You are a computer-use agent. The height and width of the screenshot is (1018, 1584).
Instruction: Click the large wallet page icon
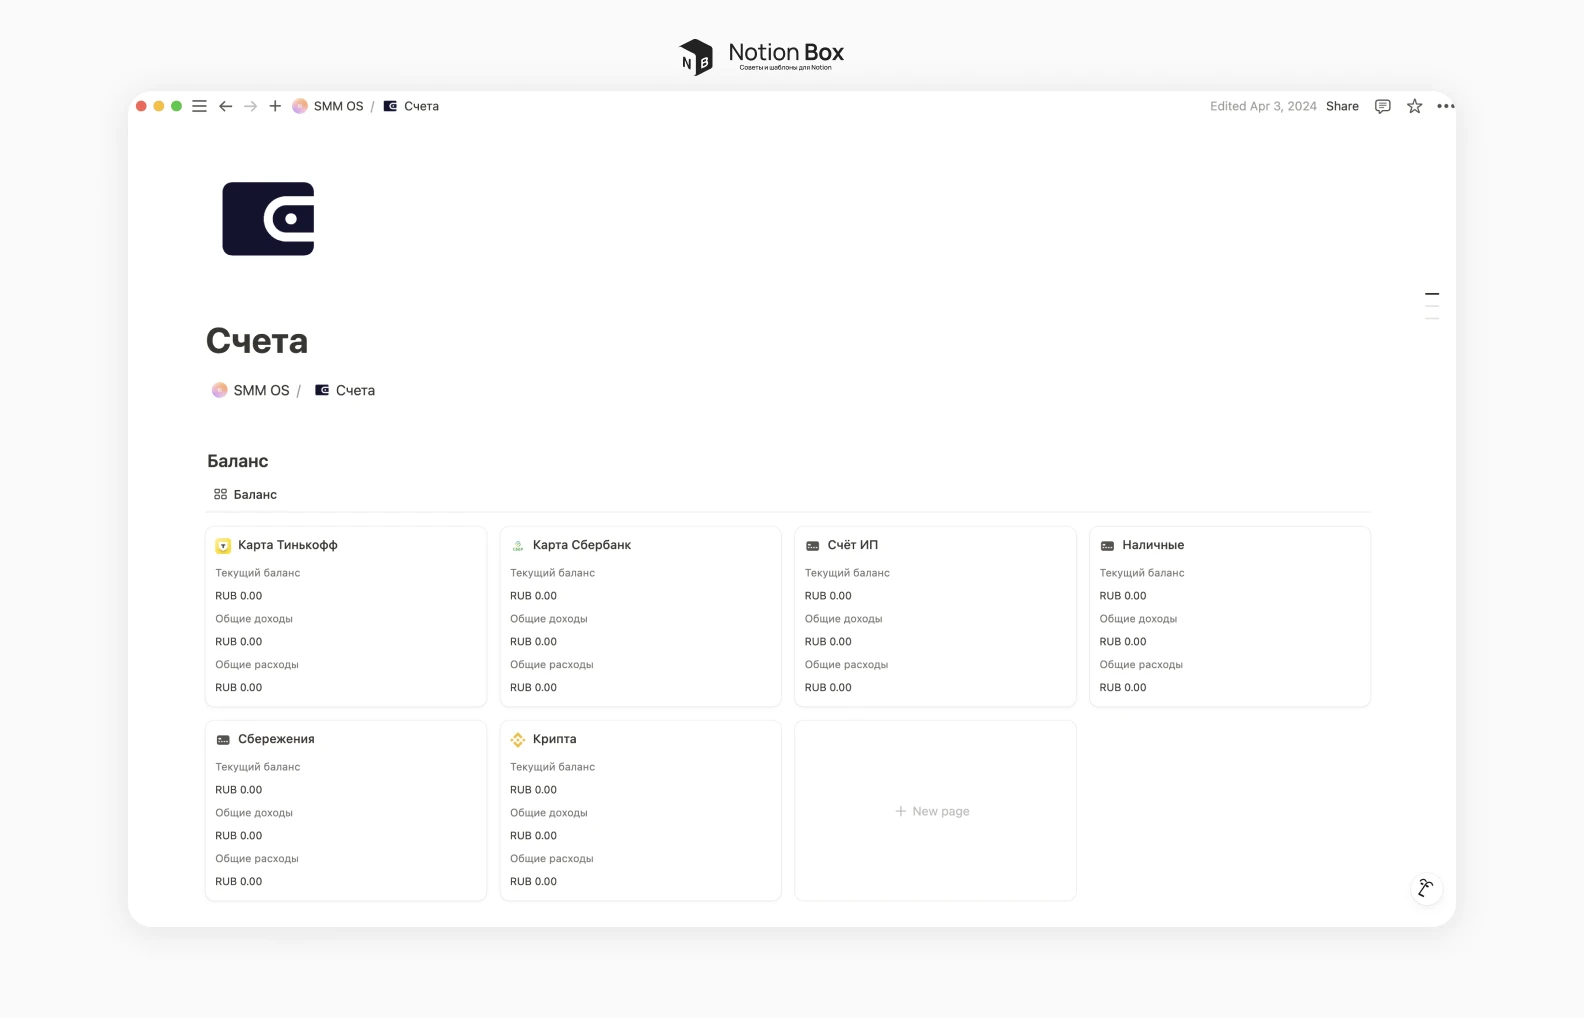pos(268,219)
